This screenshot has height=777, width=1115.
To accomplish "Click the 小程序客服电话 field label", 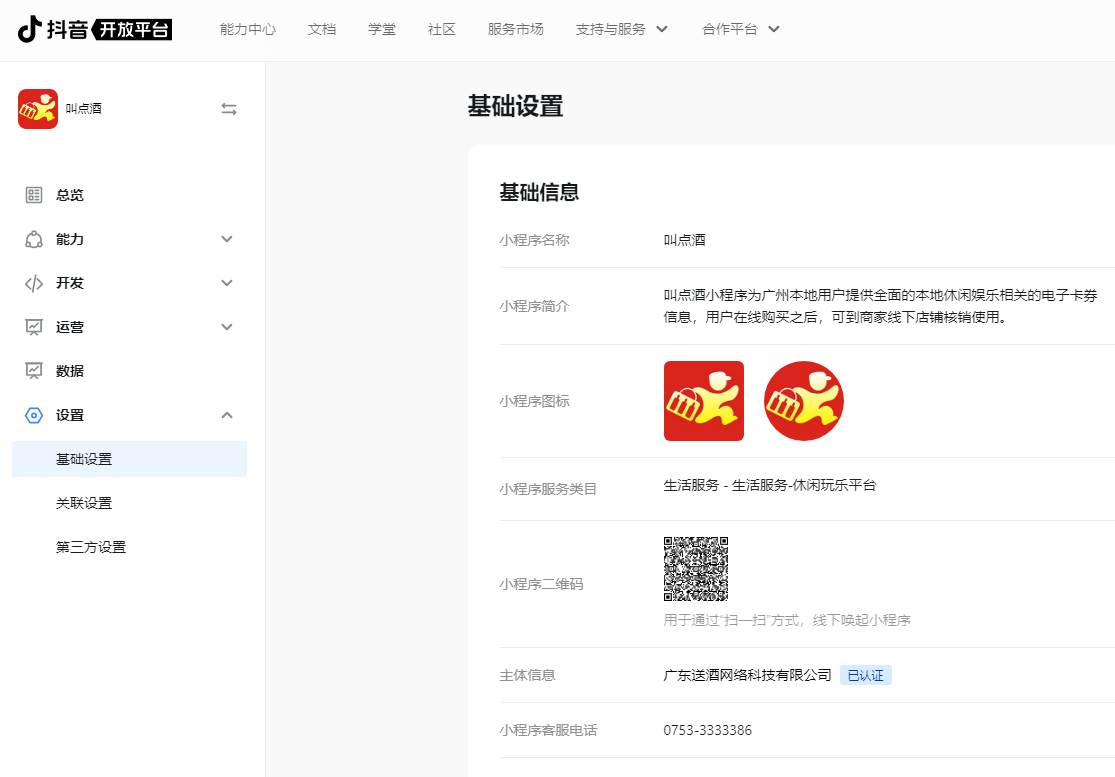I will point(548,731).
